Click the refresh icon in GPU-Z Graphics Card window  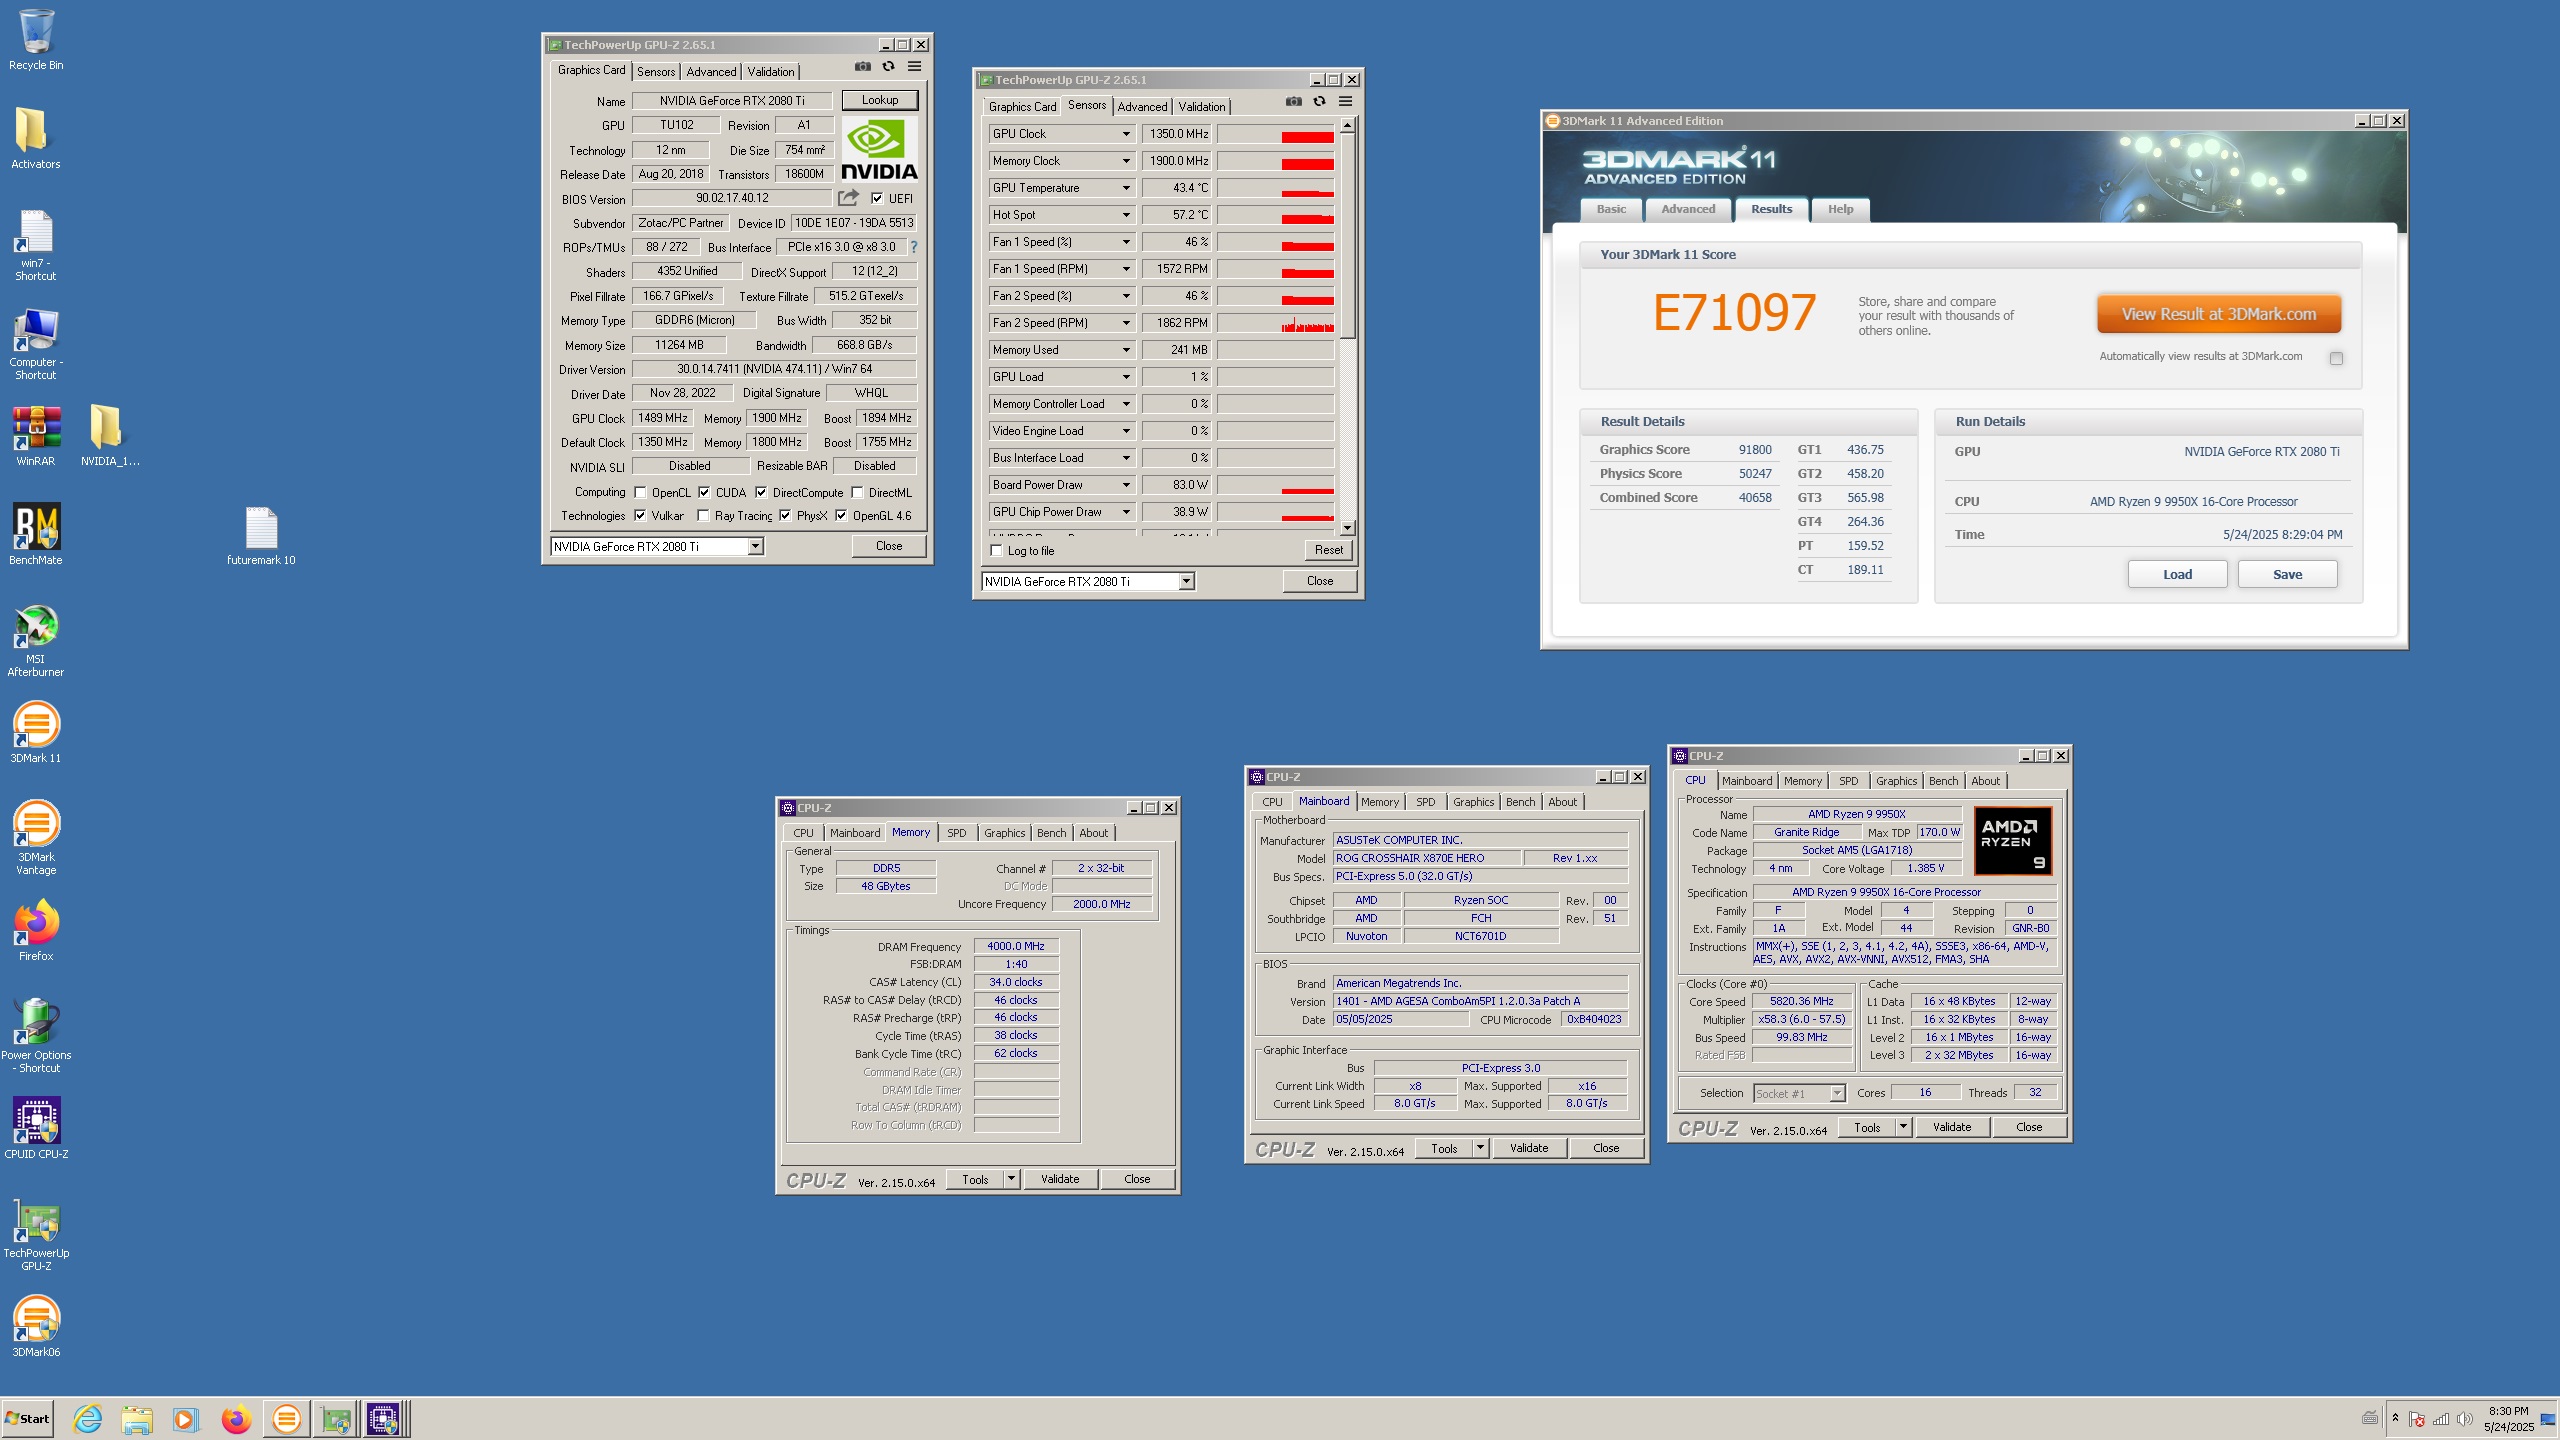click(x=888, y=67)
